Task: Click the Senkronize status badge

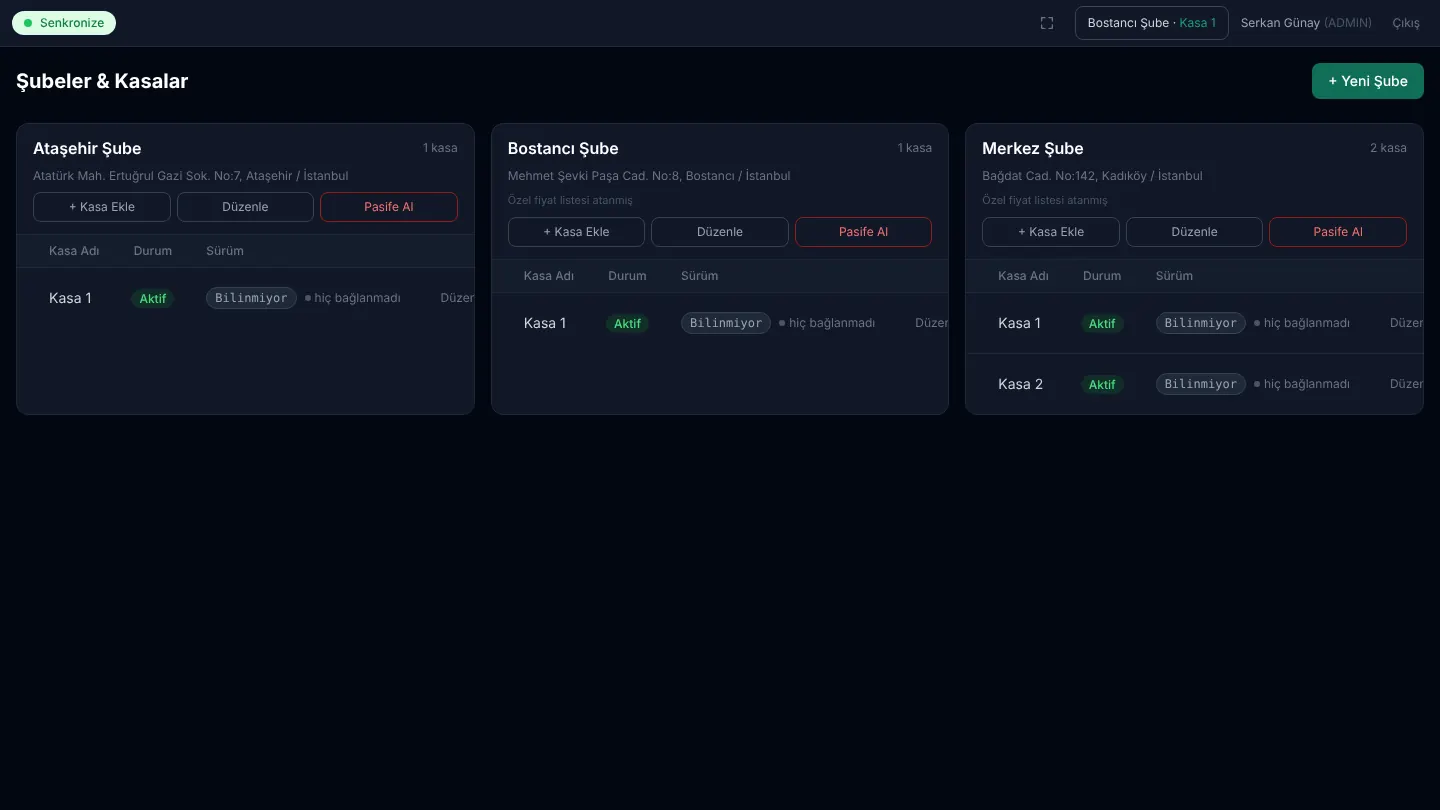Action: tap(64, 23)
